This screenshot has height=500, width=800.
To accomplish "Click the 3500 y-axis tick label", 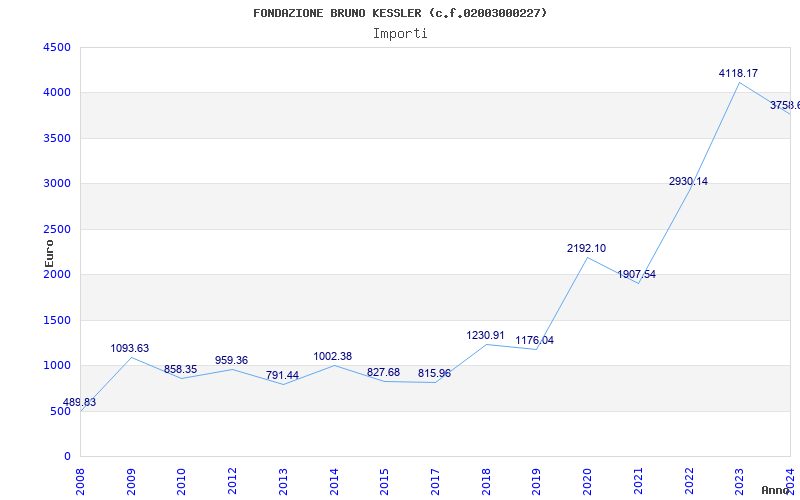I will point(57,138).
